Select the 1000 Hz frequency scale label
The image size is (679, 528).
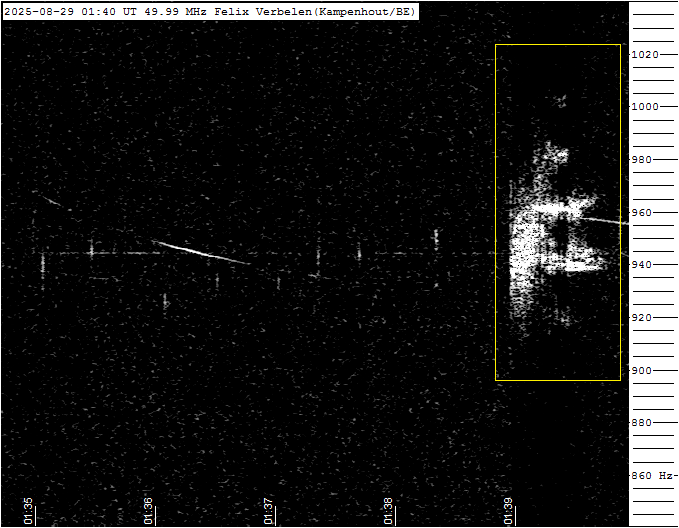645,107
